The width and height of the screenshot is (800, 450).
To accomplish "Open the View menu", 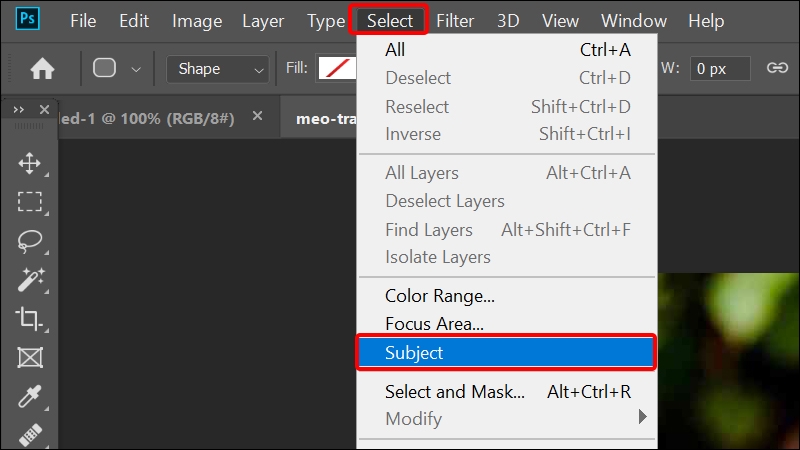I will (560, 21).
